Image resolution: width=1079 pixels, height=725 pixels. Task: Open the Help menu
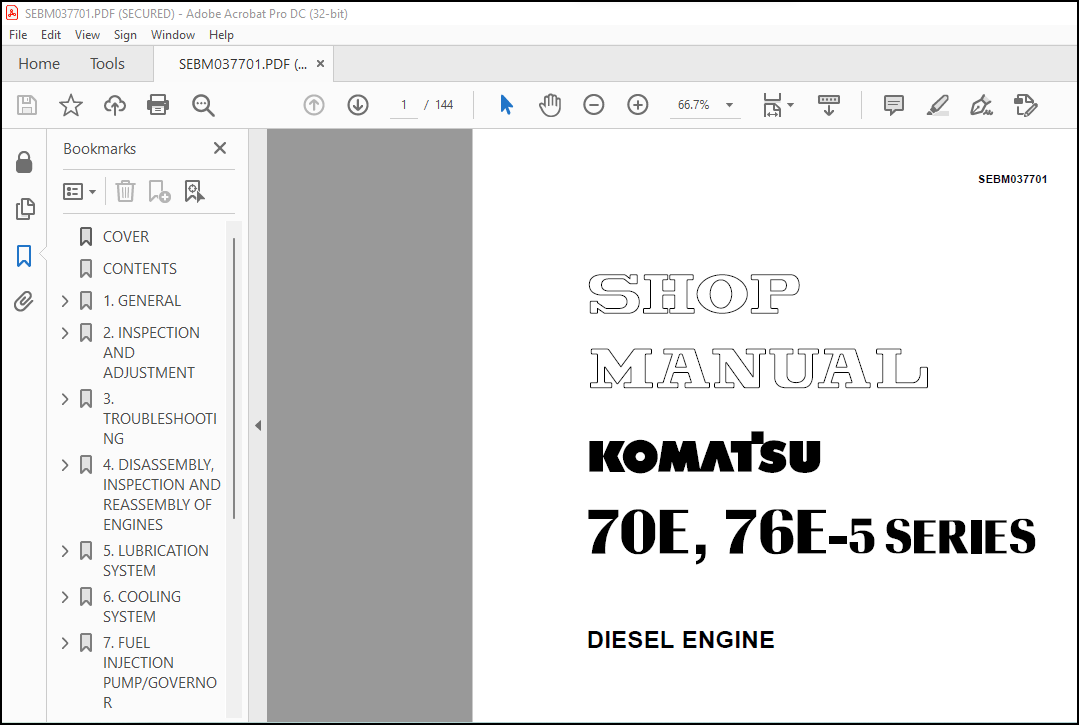(222, 34)
